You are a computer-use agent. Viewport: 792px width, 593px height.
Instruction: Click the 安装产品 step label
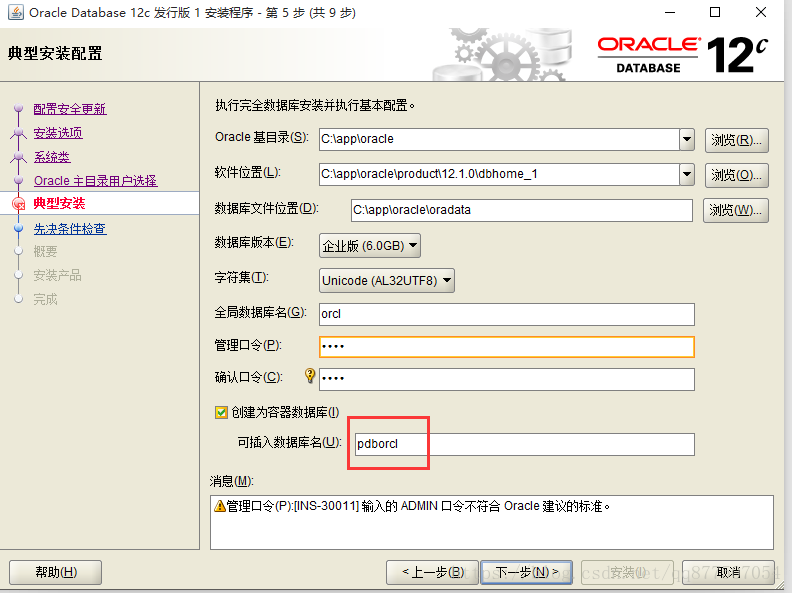point(57,275)
